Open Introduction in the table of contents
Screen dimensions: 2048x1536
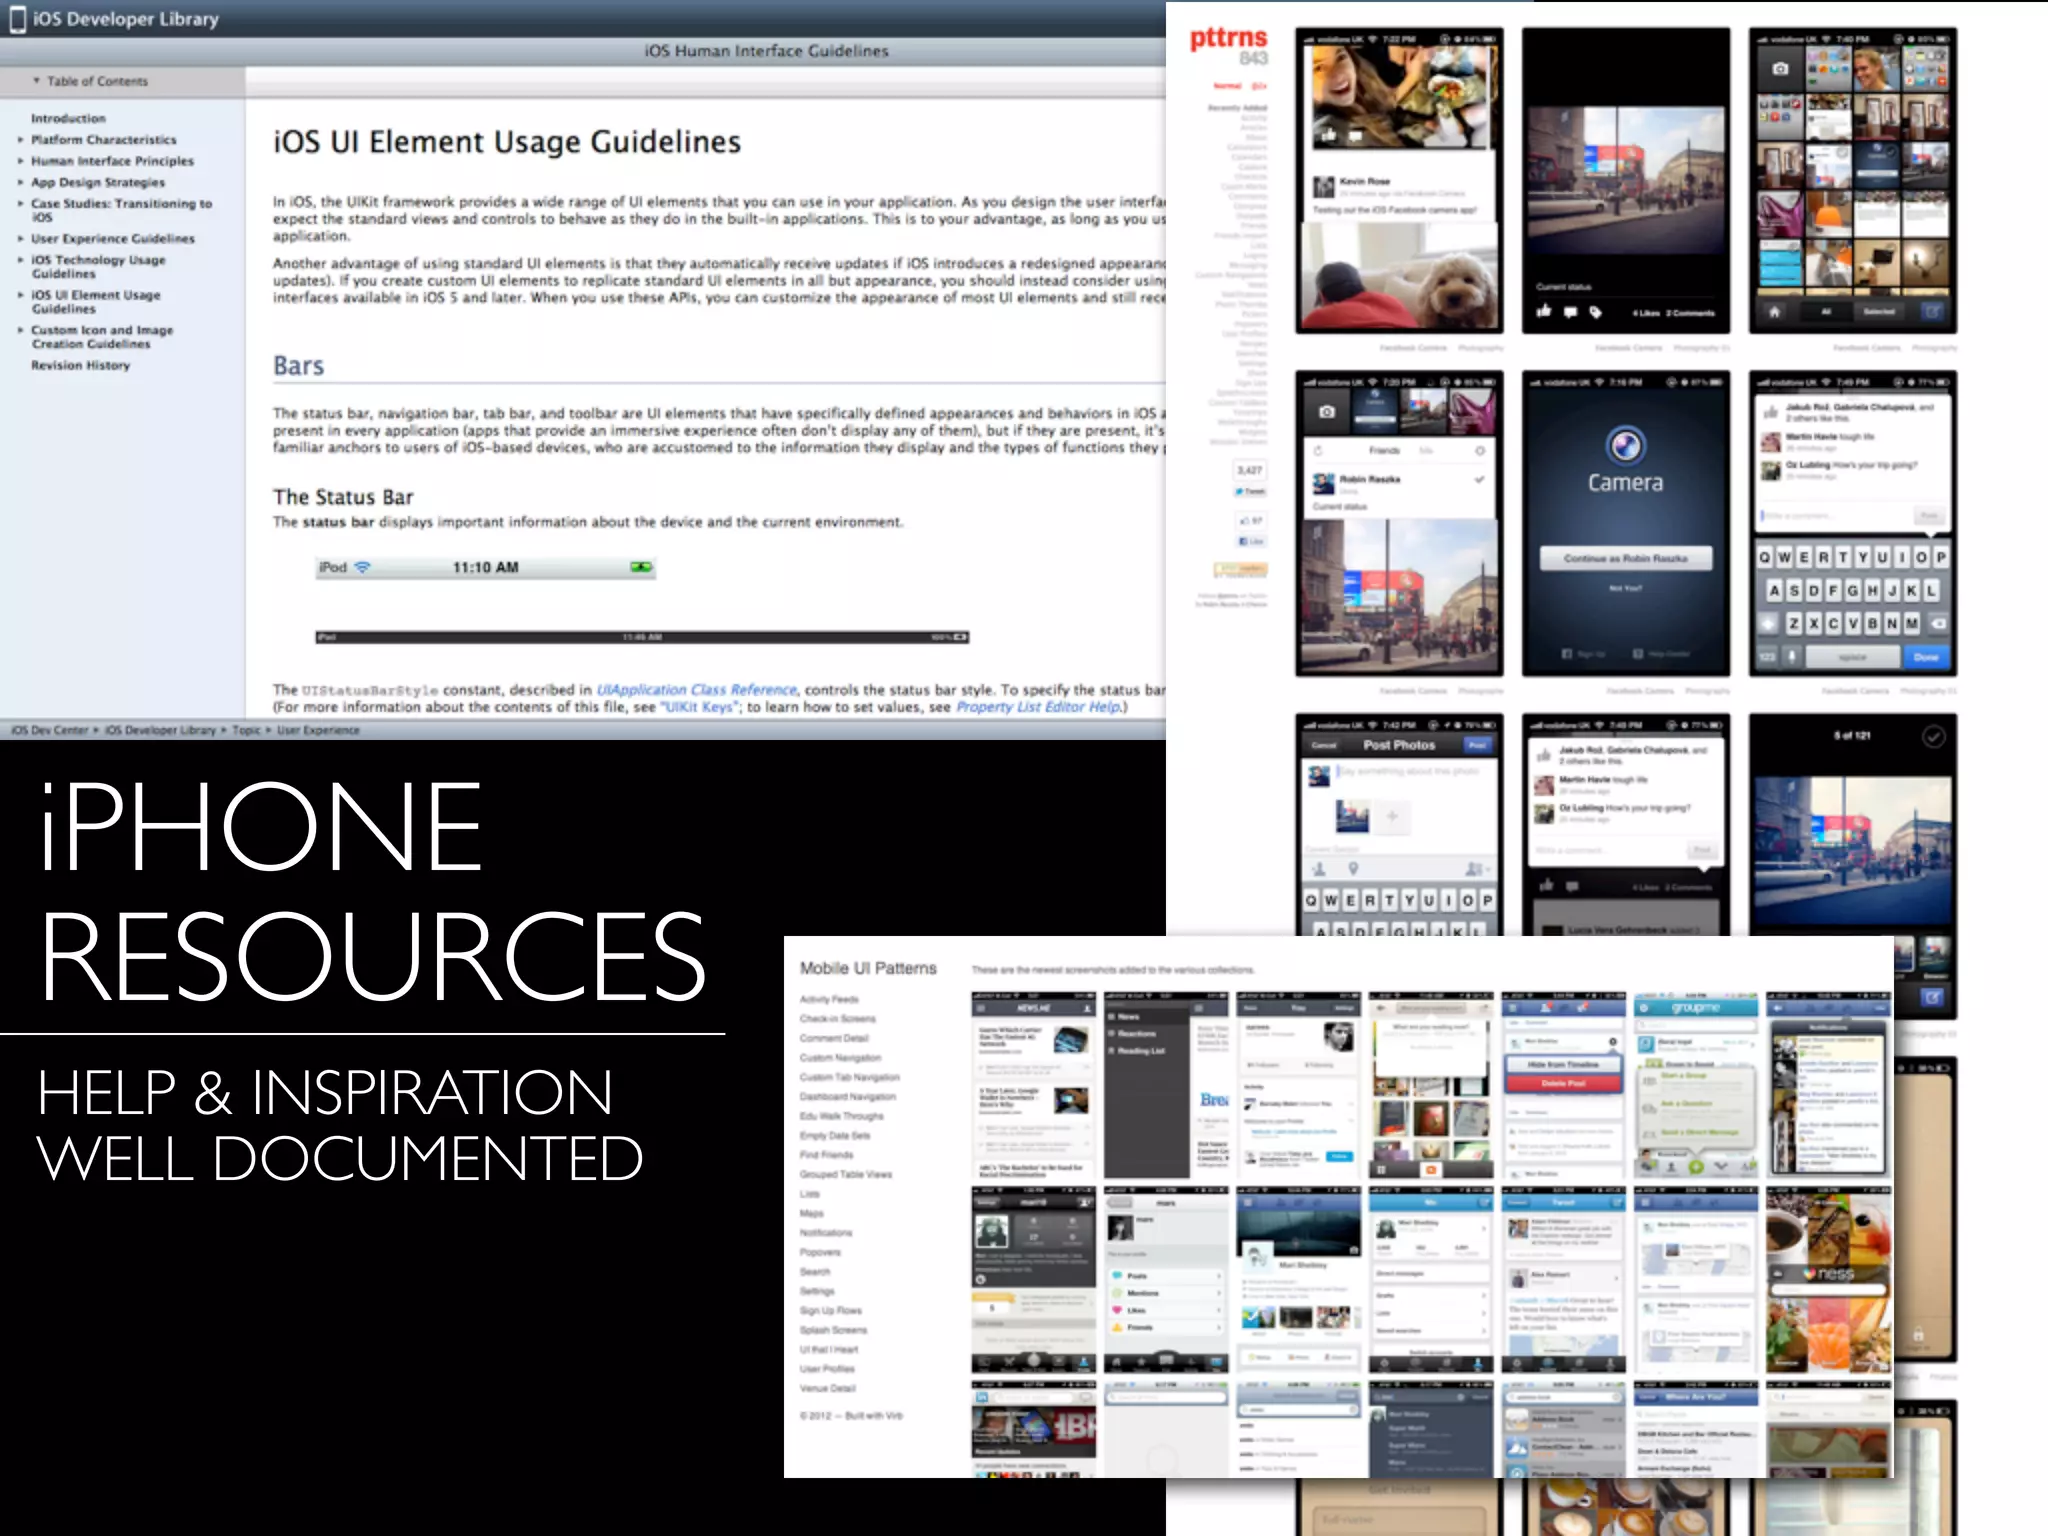click(x=68, y=118)
